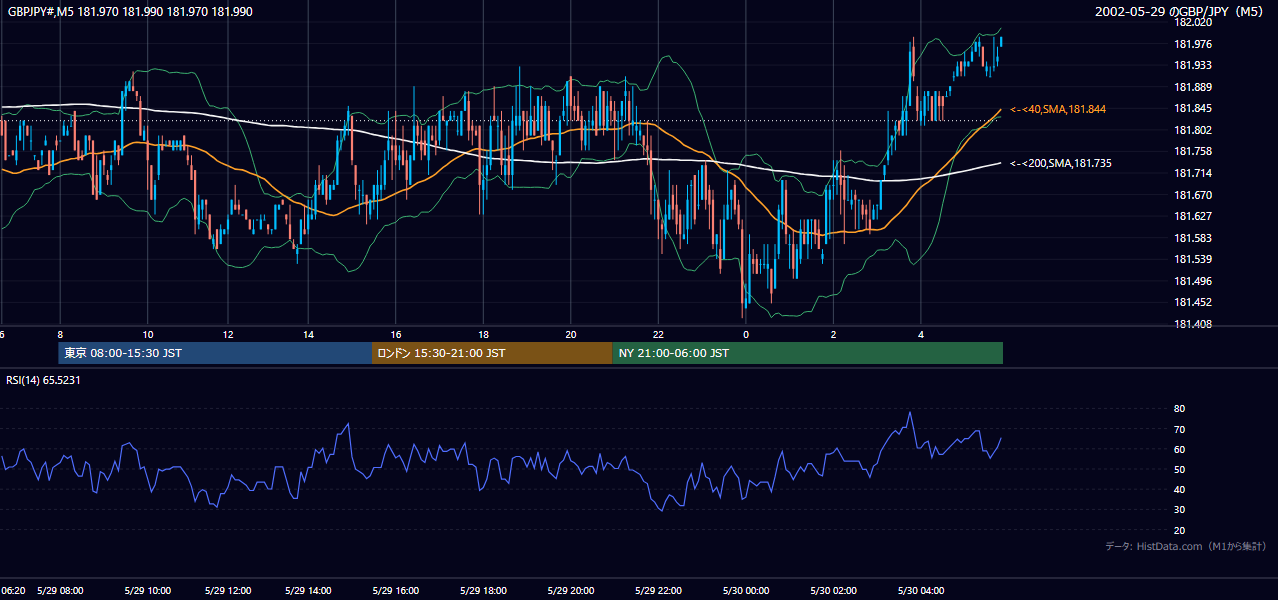
Task: Click the RSI(14) 65.5231 indicator label
Action: (43, 380)
